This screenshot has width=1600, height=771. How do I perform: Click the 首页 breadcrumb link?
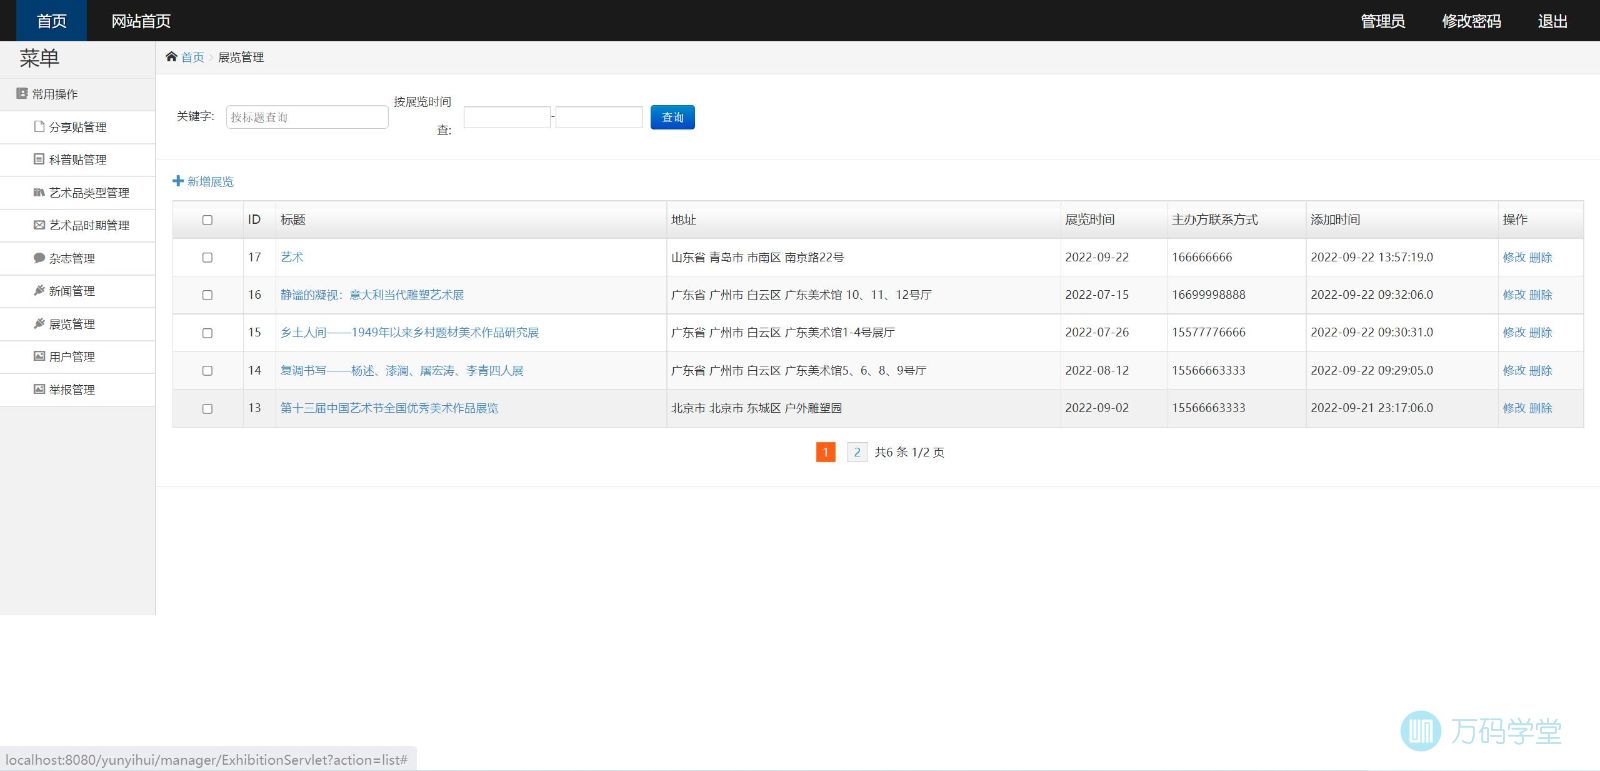pyautogui.click(x=192, y=57)
